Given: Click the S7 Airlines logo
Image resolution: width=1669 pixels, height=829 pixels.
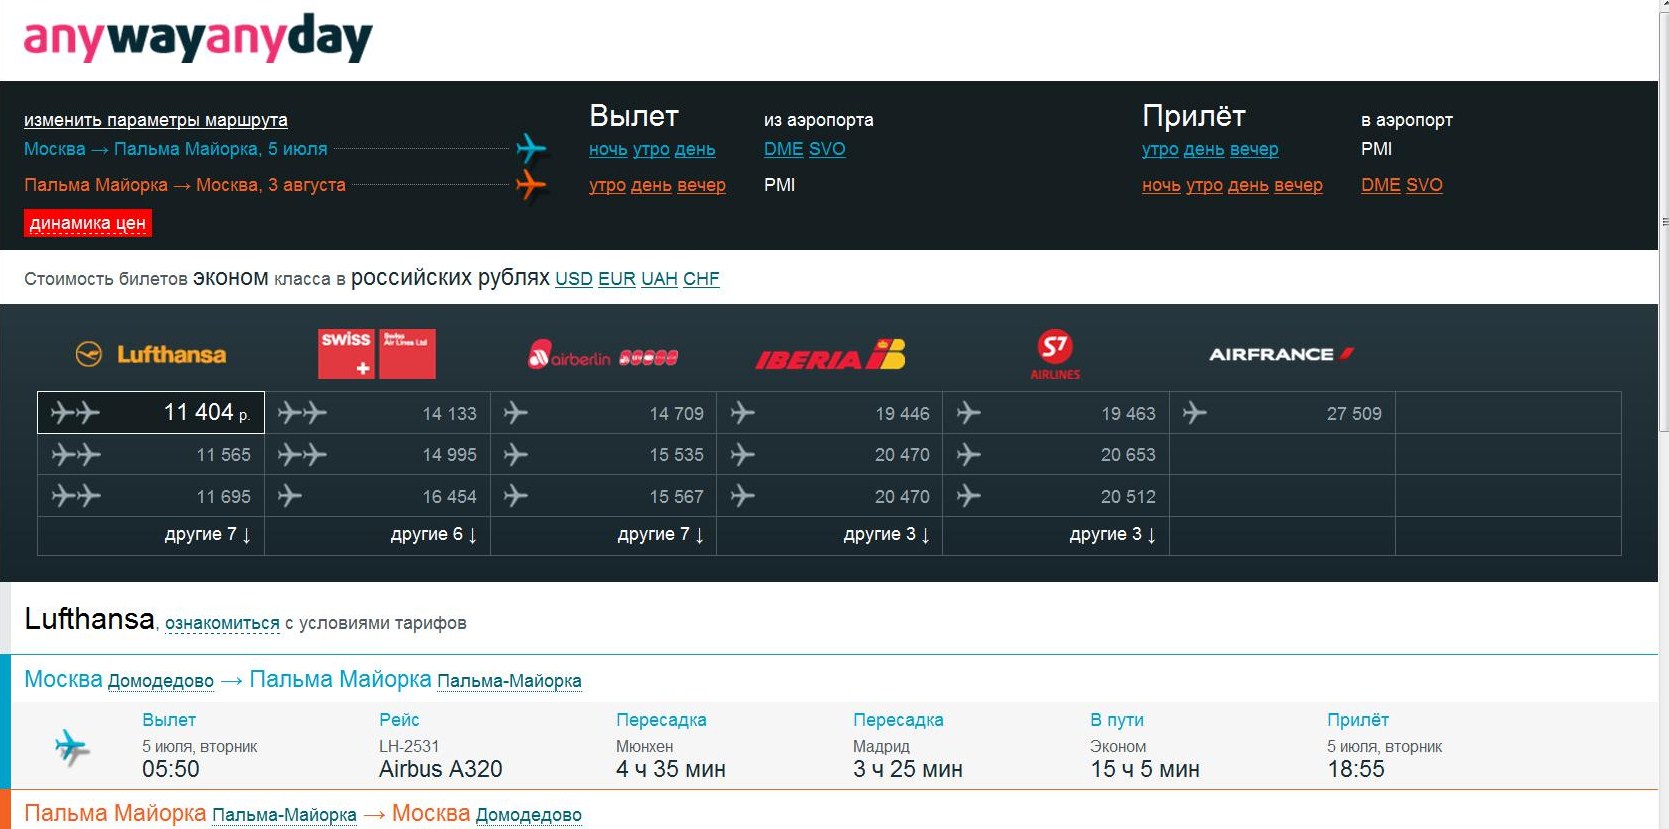Looking at the screenshot, I should pos(1055,354).
